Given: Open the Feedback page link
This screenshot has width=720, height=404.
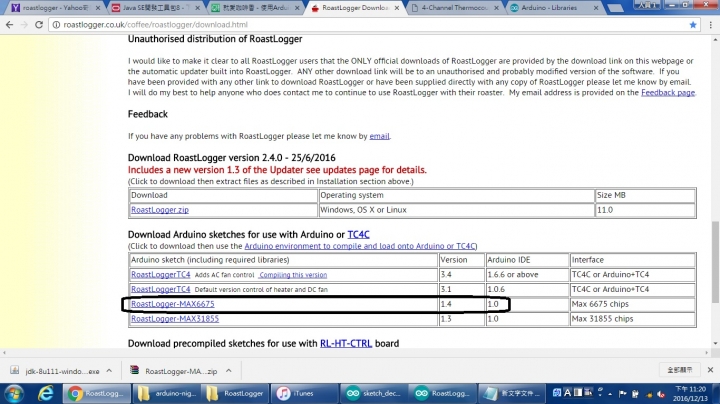Looking at the screenshot, I should click(668, 93).
